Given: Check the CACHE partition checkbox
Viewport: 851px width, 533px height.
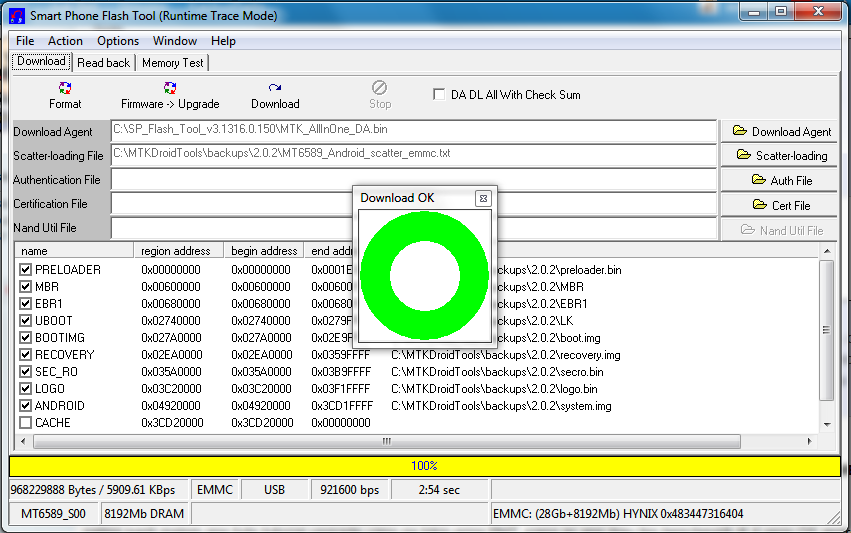Looking at the screenshot, I should tap(25, 423).
